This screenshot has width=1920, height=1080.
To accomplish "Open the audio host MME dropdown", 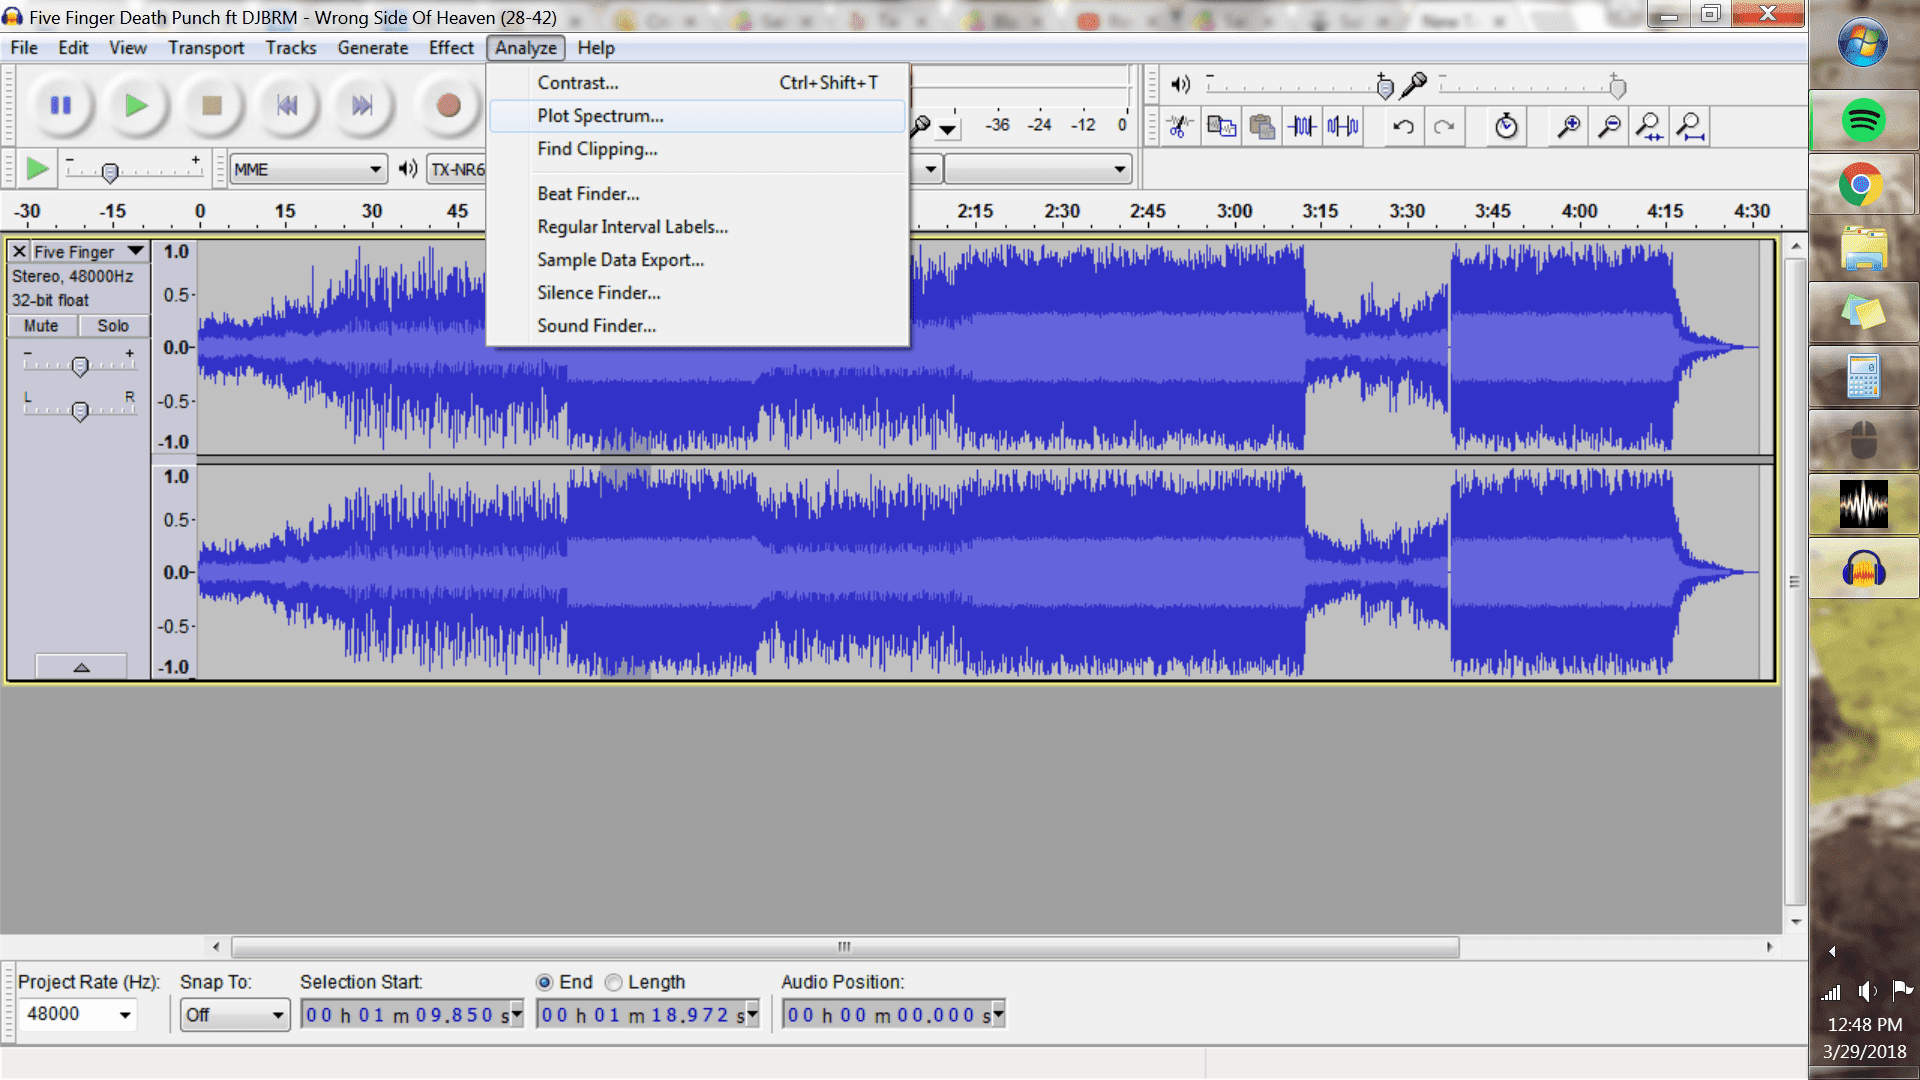I will tap(309, 169).
